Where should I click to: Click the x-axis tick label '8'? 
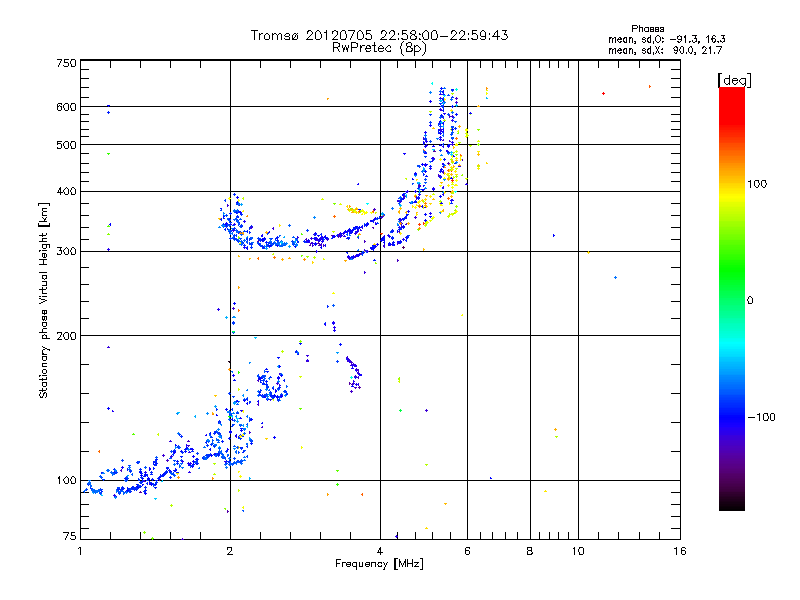(x=530, y=551)
